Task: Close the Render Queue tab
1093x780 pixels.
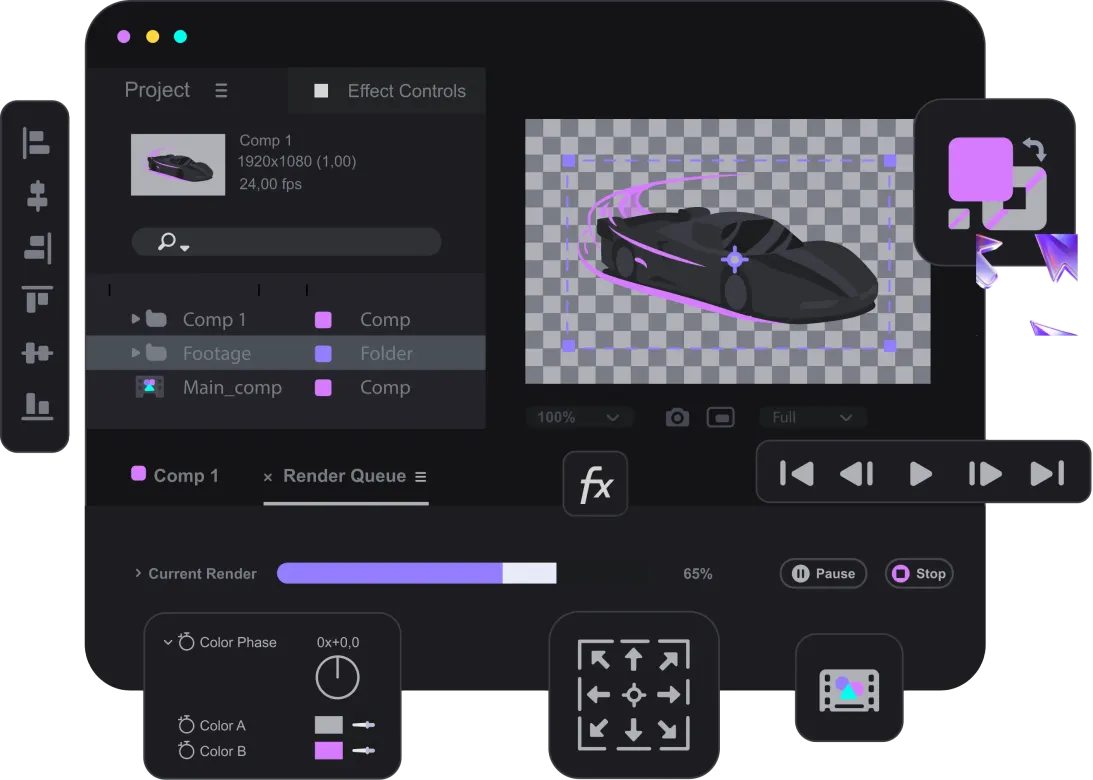Action: pos(268,477)
